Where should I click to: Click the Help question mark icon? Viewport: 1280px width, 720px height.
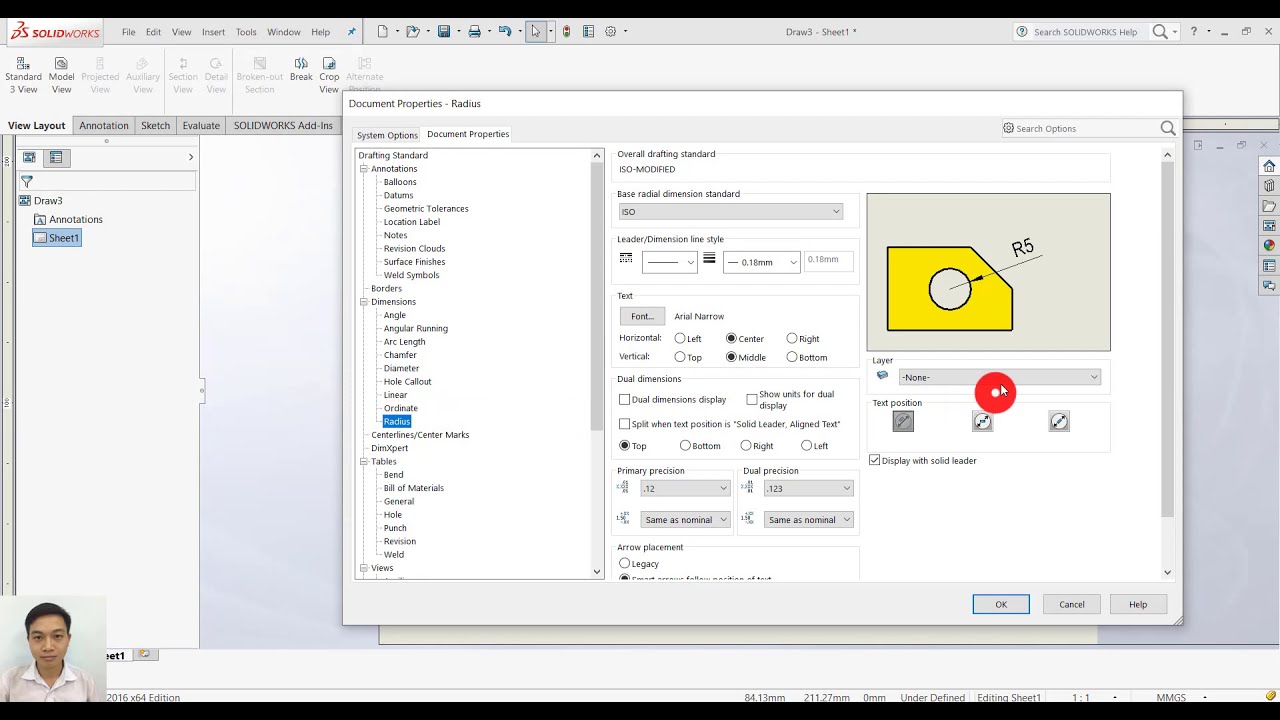[x=1194, y=32]
